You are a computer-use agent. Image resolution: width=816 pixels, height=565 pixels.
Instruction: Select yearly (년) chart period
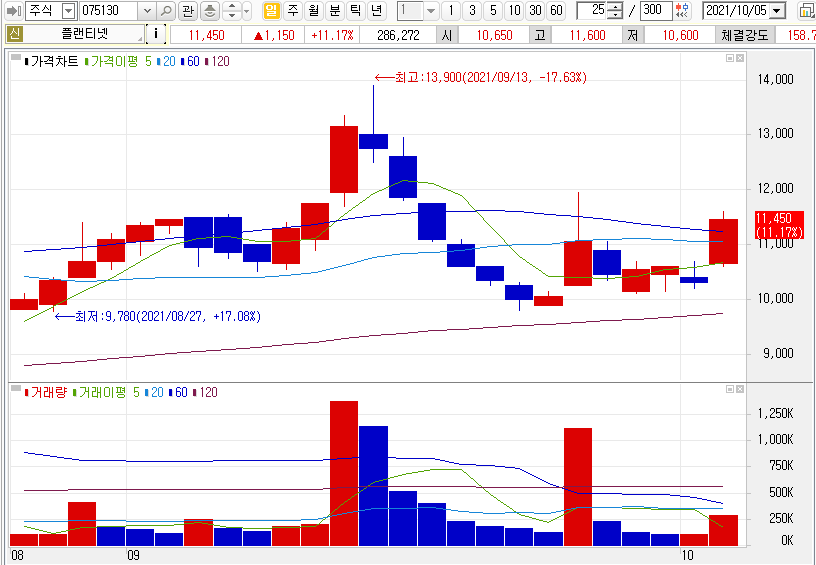click(376, 10)
